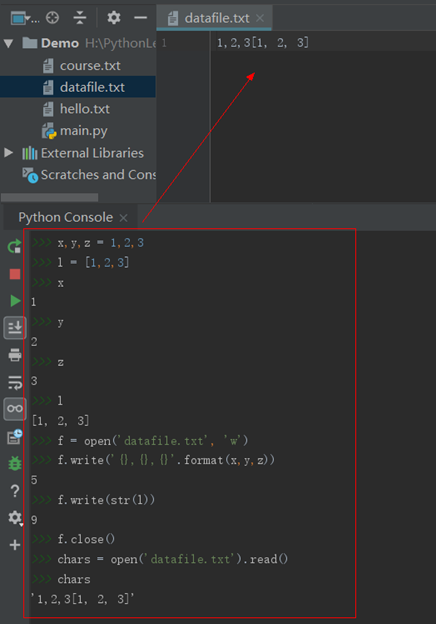Open the console settings gear dropdown
Image resolution: width=436 pixels, height=624 pixels.
tap(15, 518)
